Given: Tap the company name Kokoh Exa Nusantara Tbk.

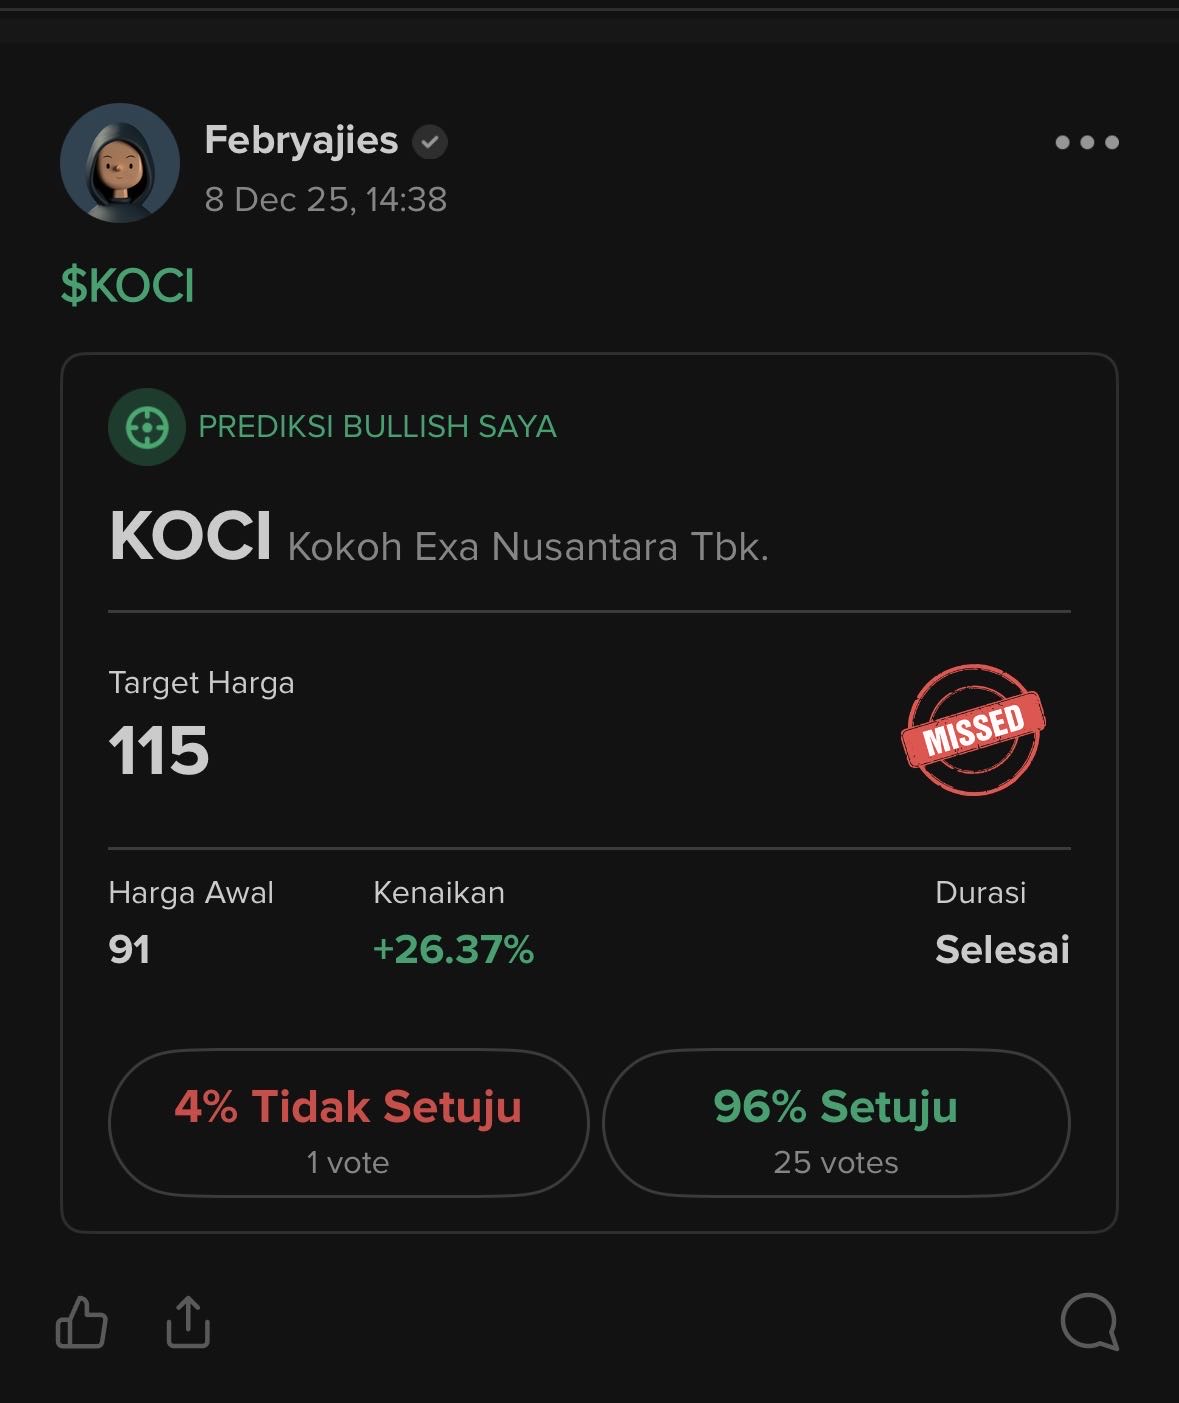Looking at the screenshot, I should tap(528, 547).
